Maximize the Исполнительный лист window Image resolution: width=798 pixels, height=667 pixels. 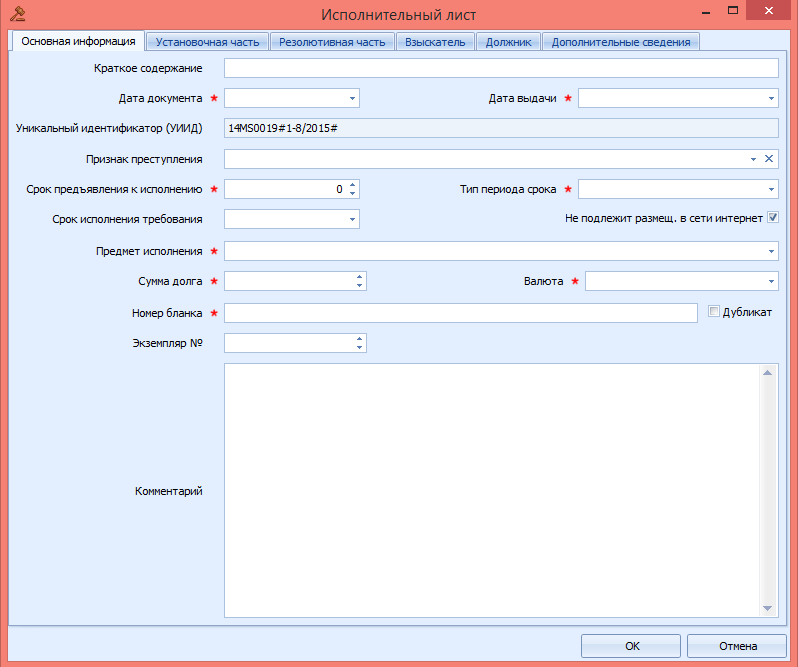pos(733,10)
